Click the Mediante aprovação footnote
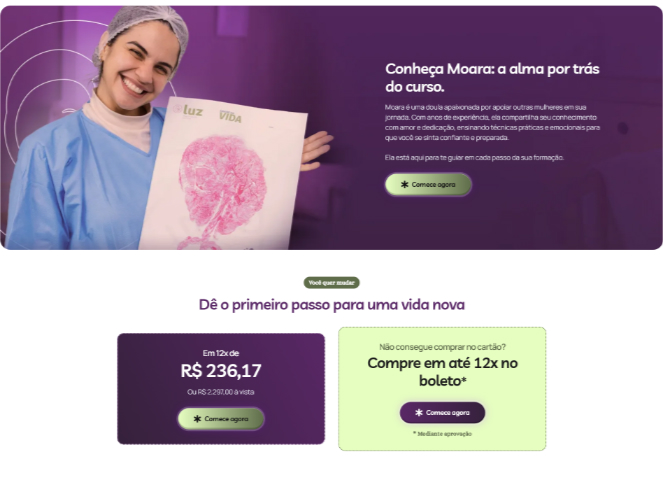The width and height of the screenshot is (663, 477). pos(442,434)
